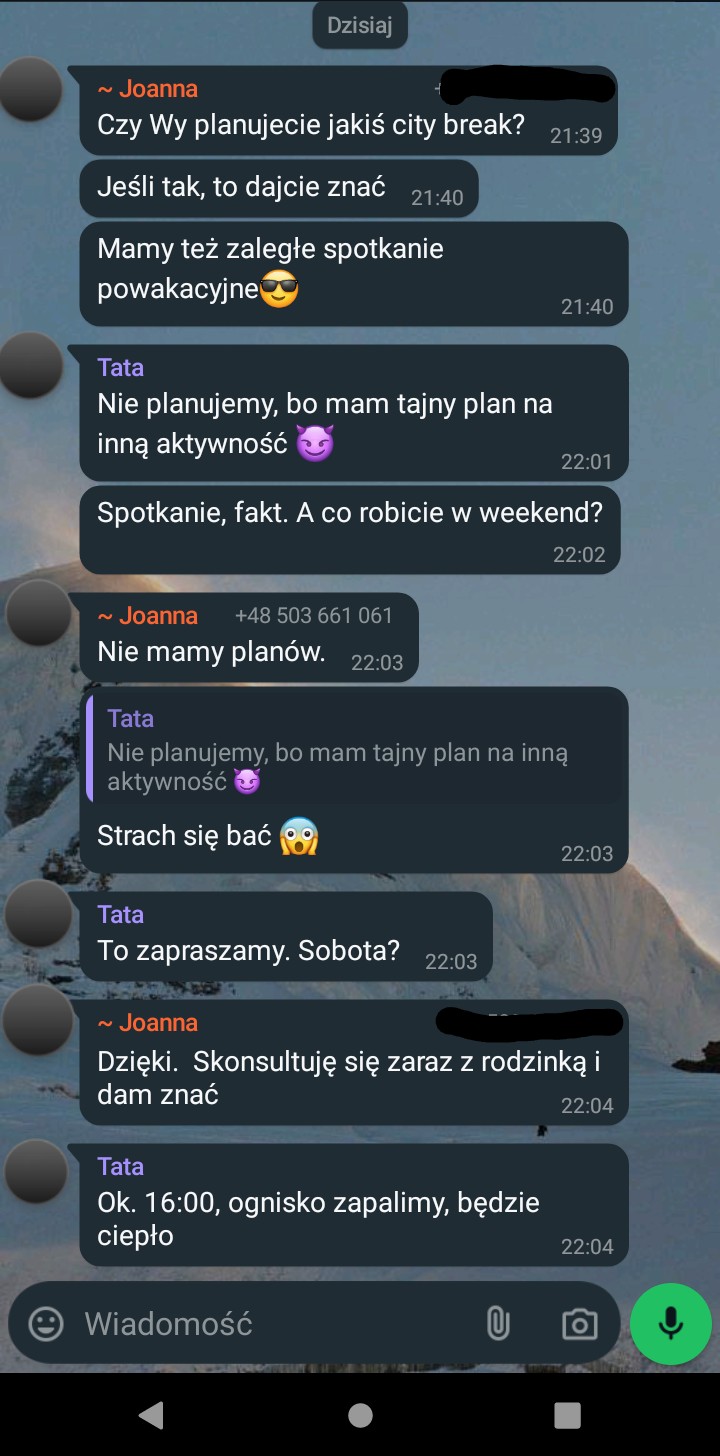Tap 'Tata' sender name above 'To zapraszamy'
The image size is (720, 1456).
coord(121,914)
